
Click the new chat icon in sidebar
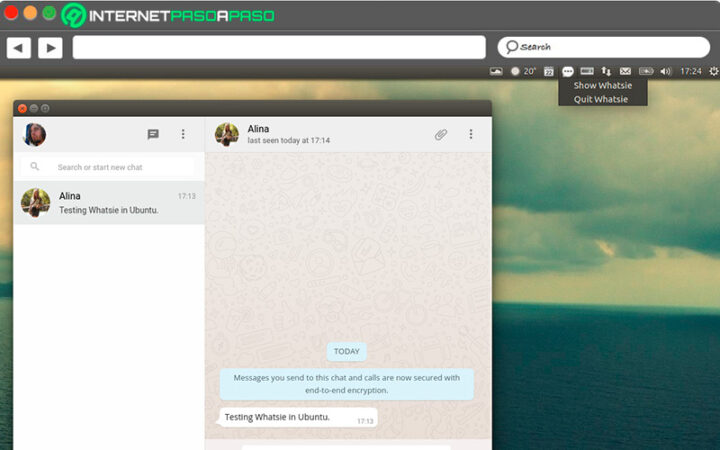(153, 134)
